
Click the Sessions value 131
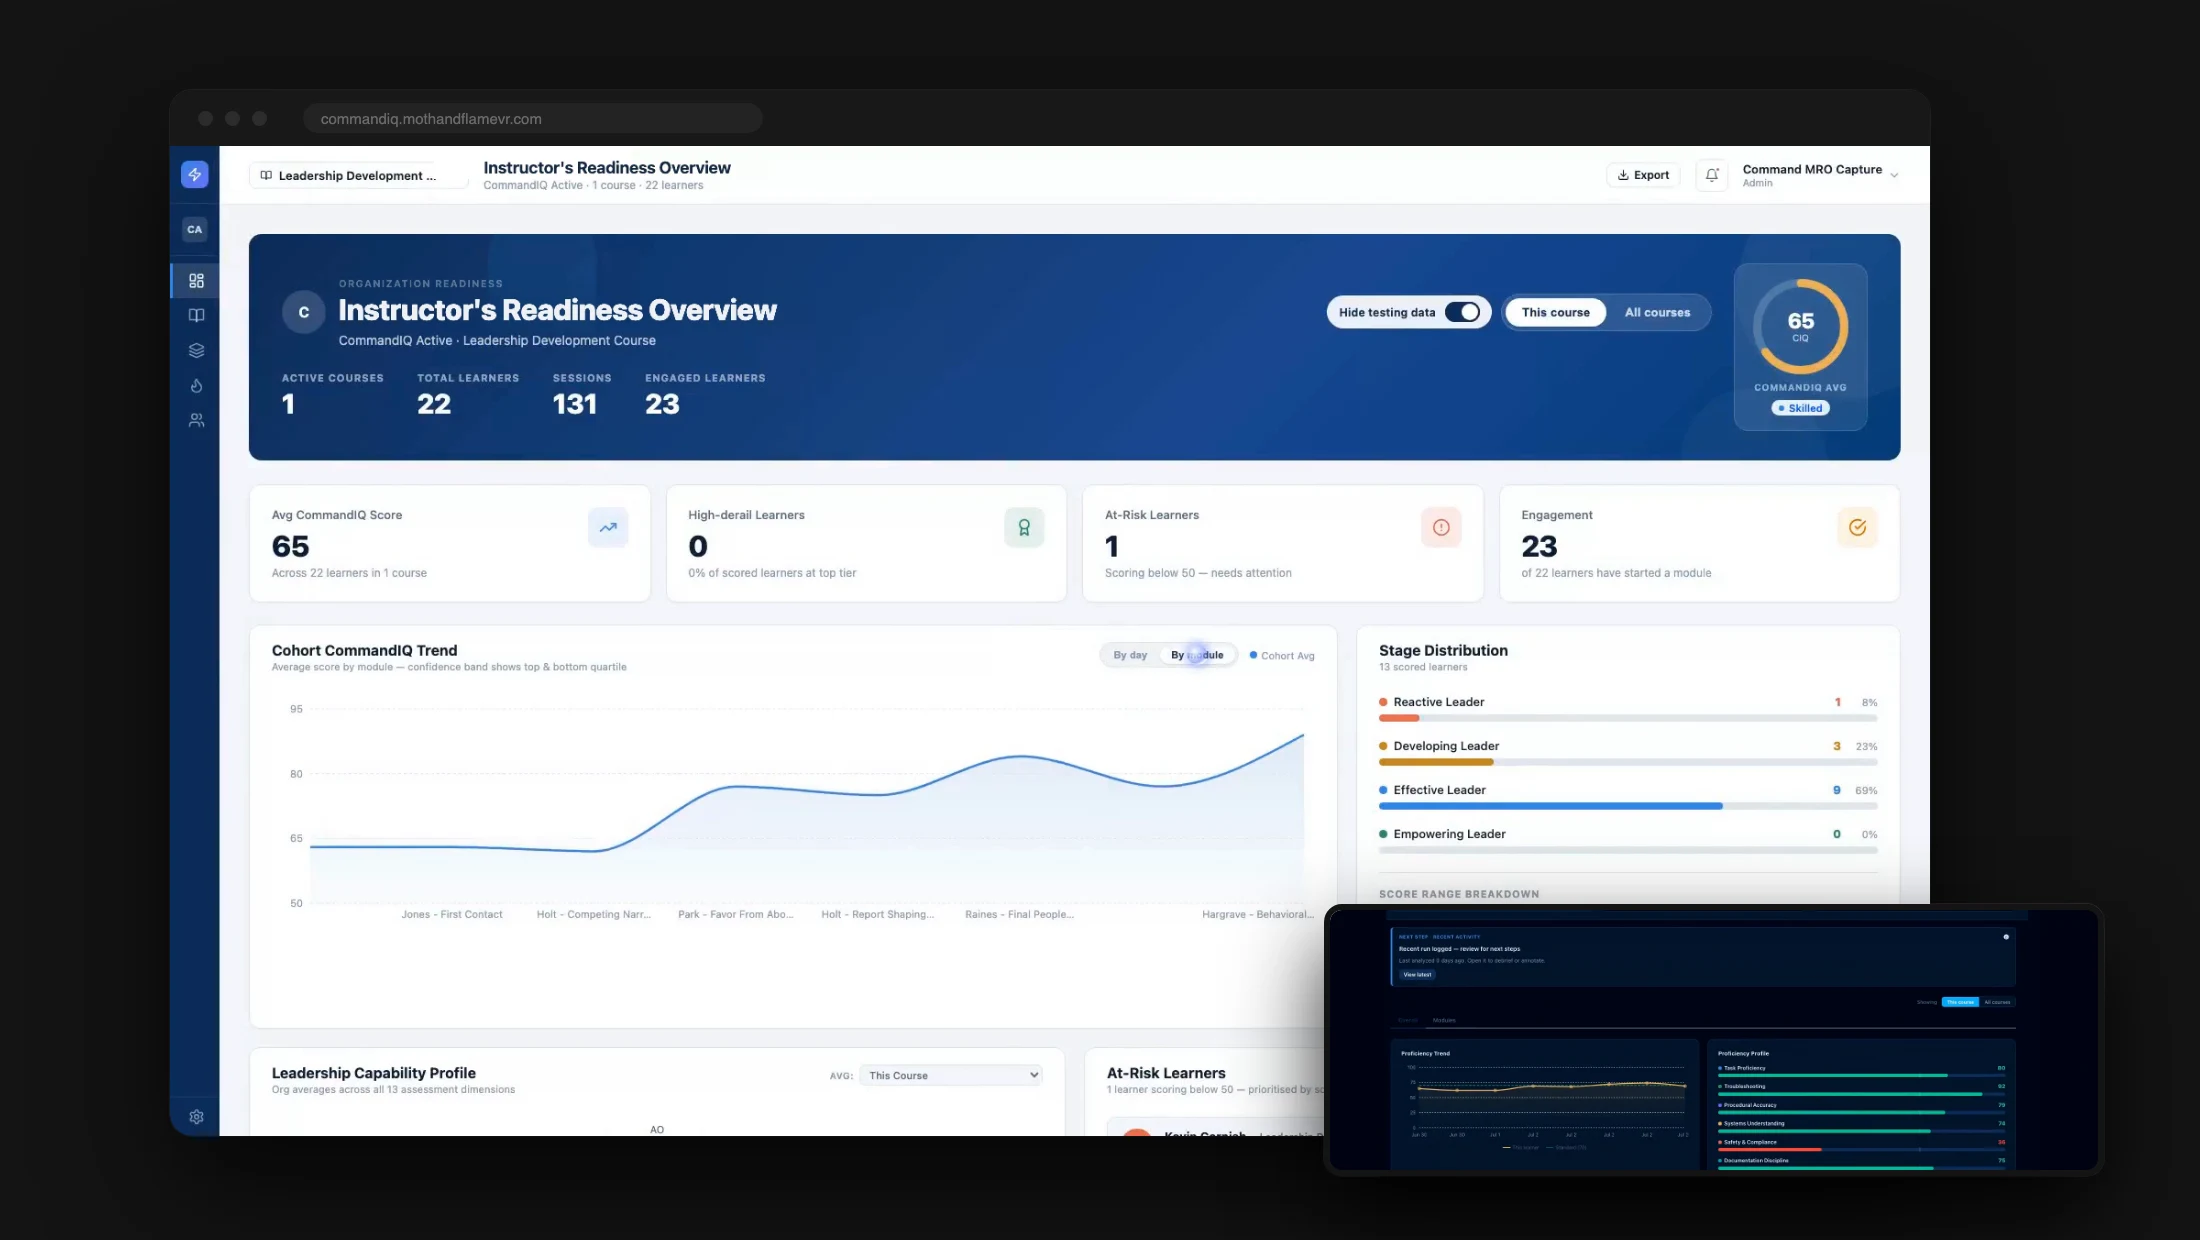tap(575, 404)
